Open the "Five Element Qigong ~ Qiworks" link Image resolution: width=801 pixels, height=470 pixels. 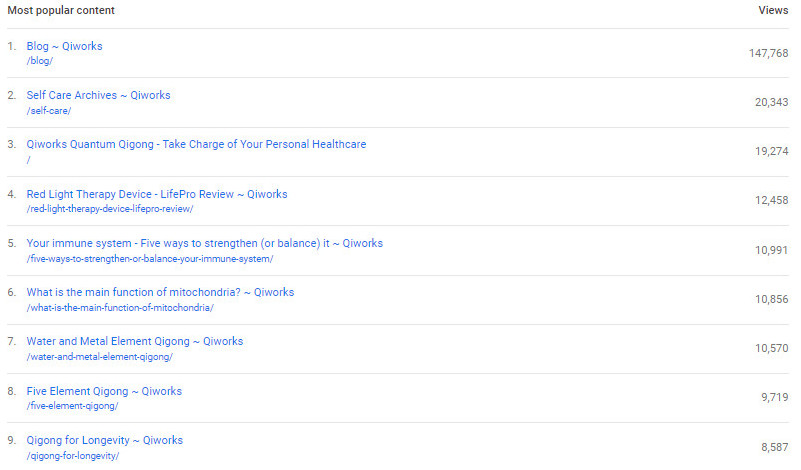click(104, 391)
